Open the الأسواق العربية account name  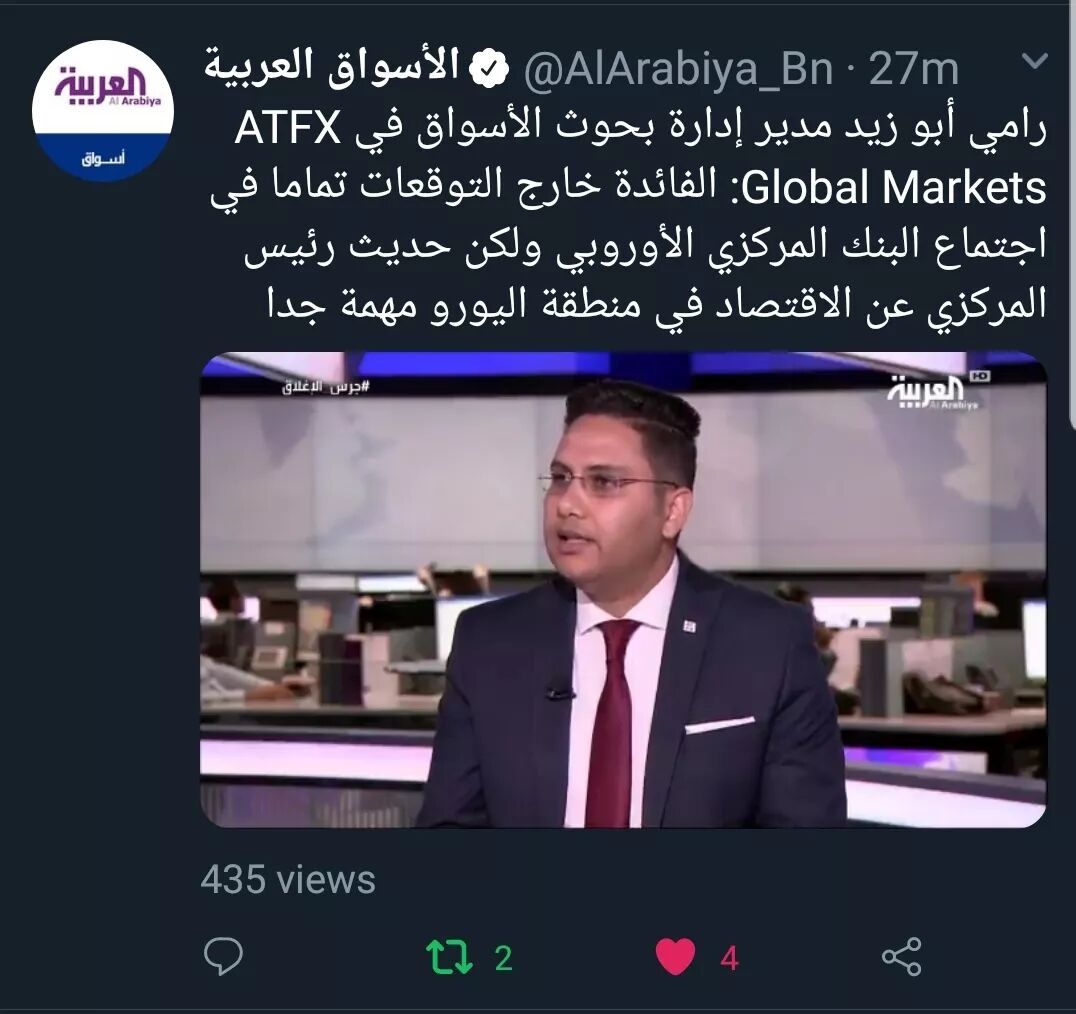(332, 68)
